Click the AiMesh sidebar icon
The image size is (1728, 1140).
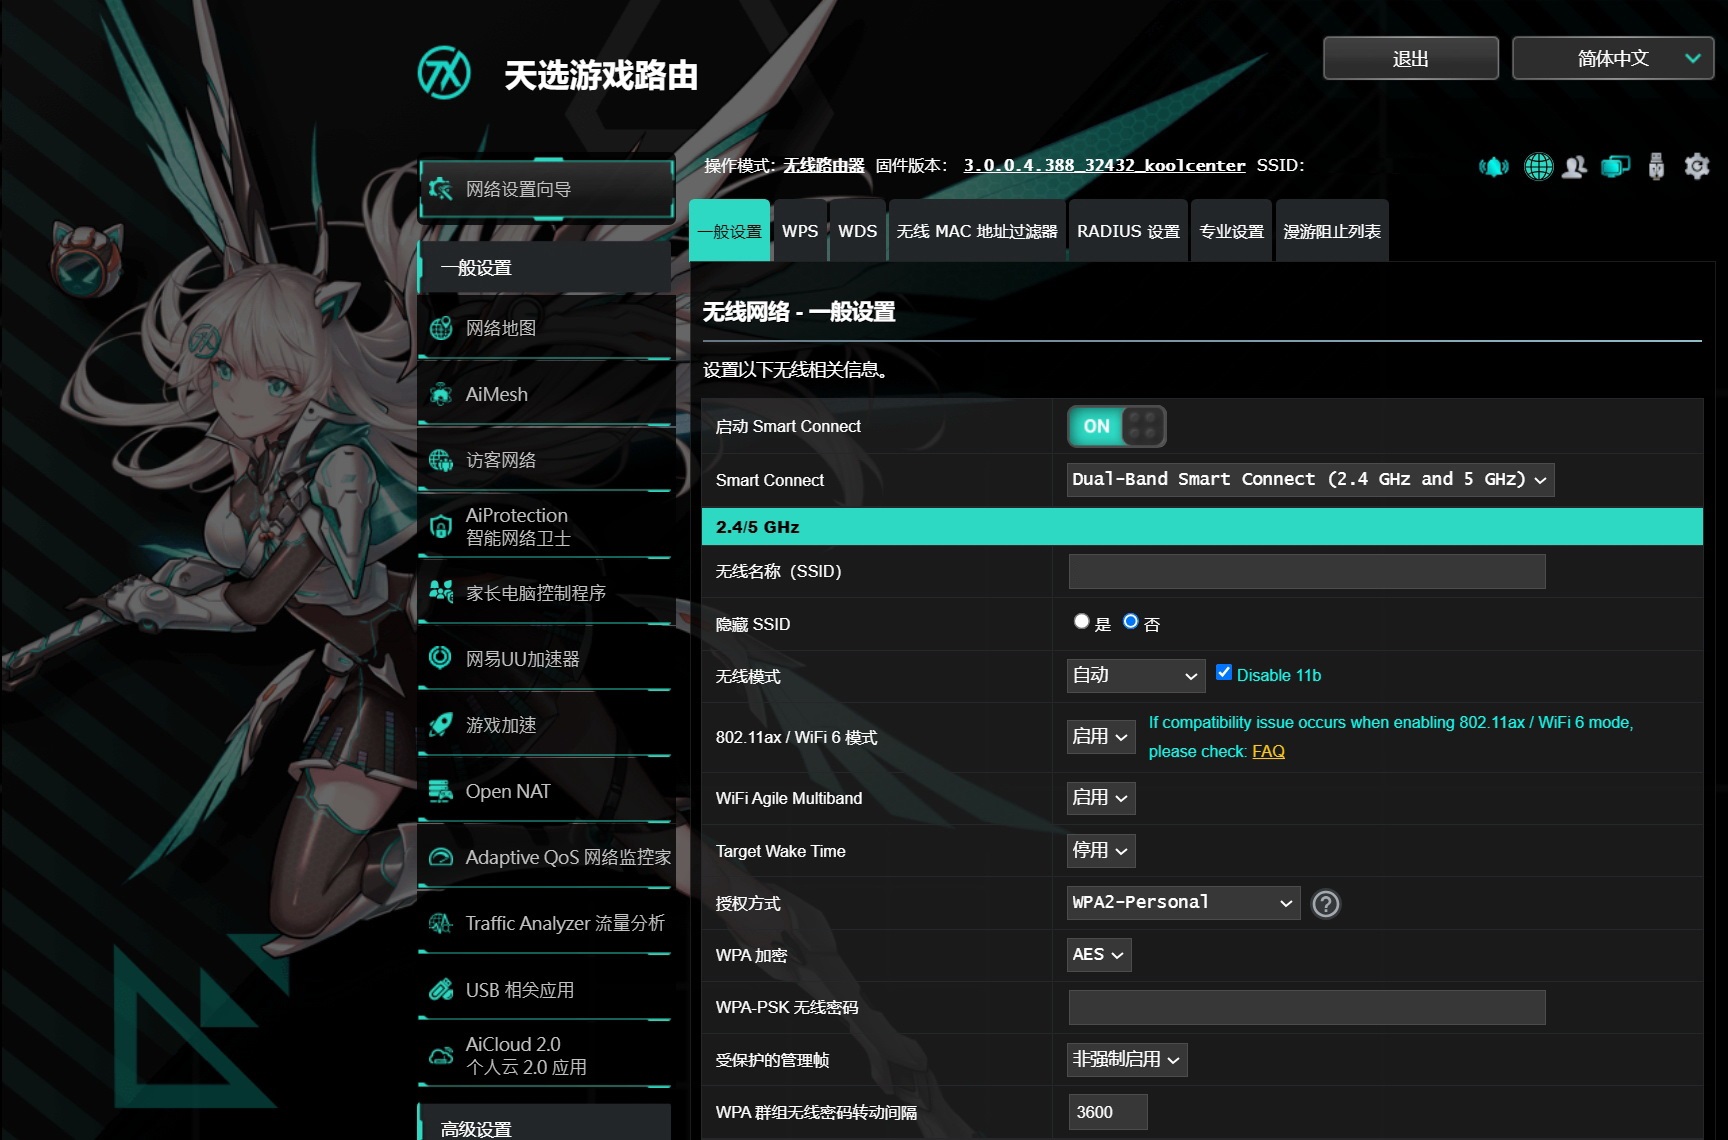click(x=440, y=394)
